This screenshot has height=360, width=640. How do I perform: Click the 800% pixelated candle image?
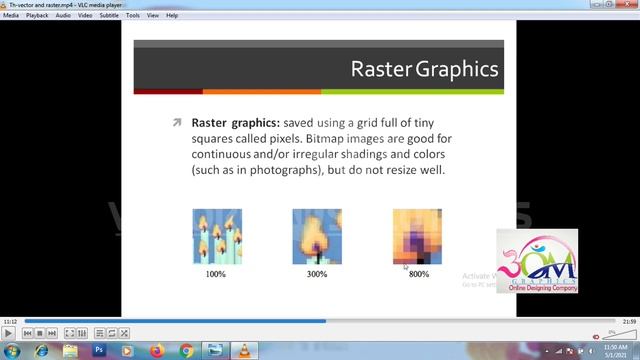tap(417, 236)
